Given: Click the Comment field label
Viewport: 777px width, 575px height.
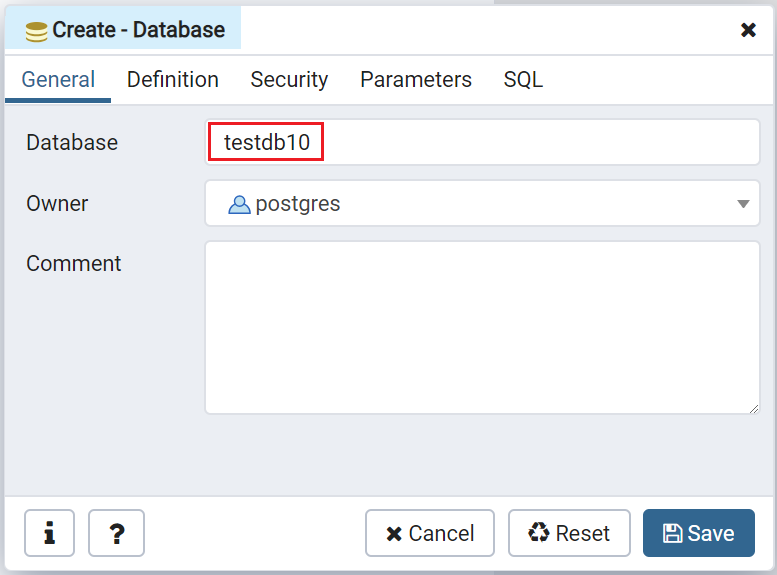Looking at the screenshot, I should [74, 264].
